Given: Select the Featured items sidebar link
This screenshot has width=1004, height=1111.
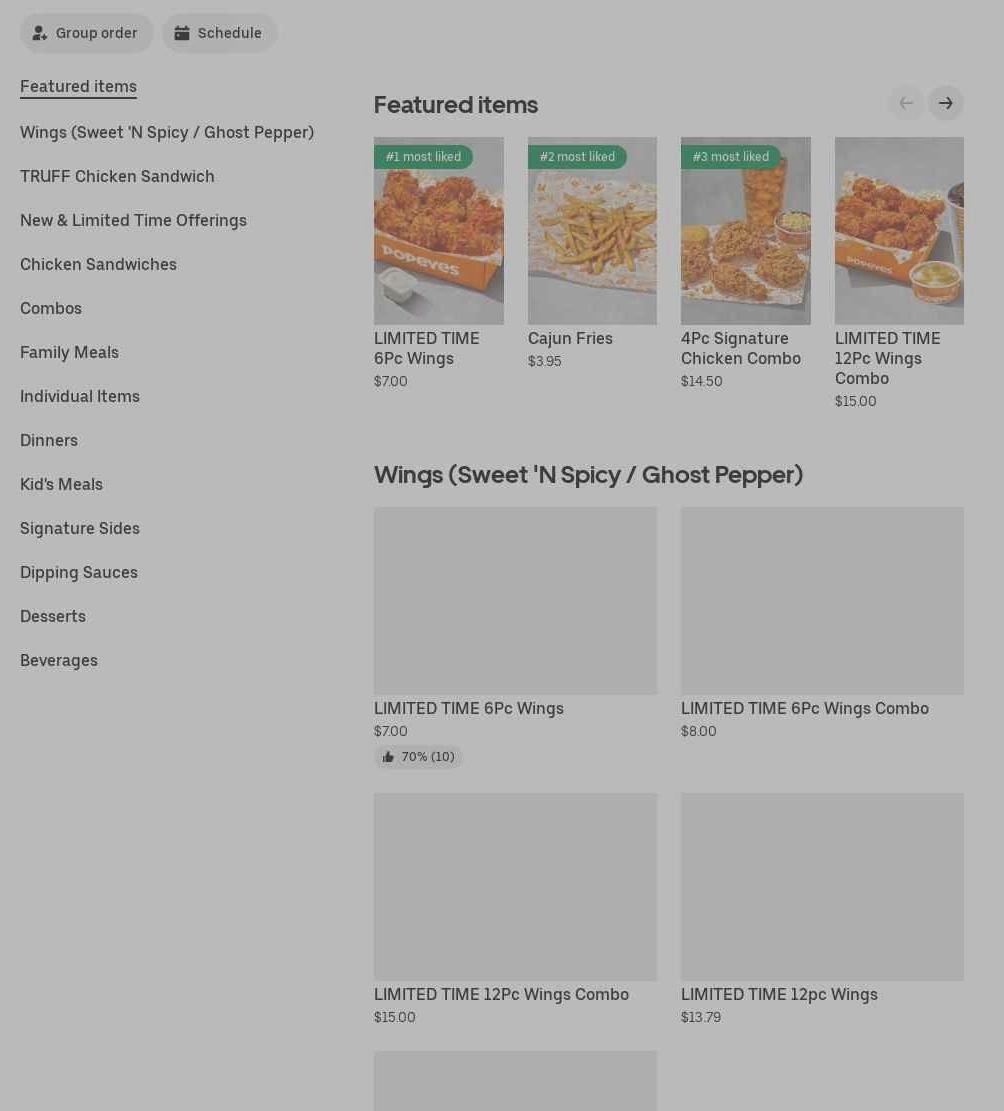Looking at the screenshot, I should (x=78, y=86).
